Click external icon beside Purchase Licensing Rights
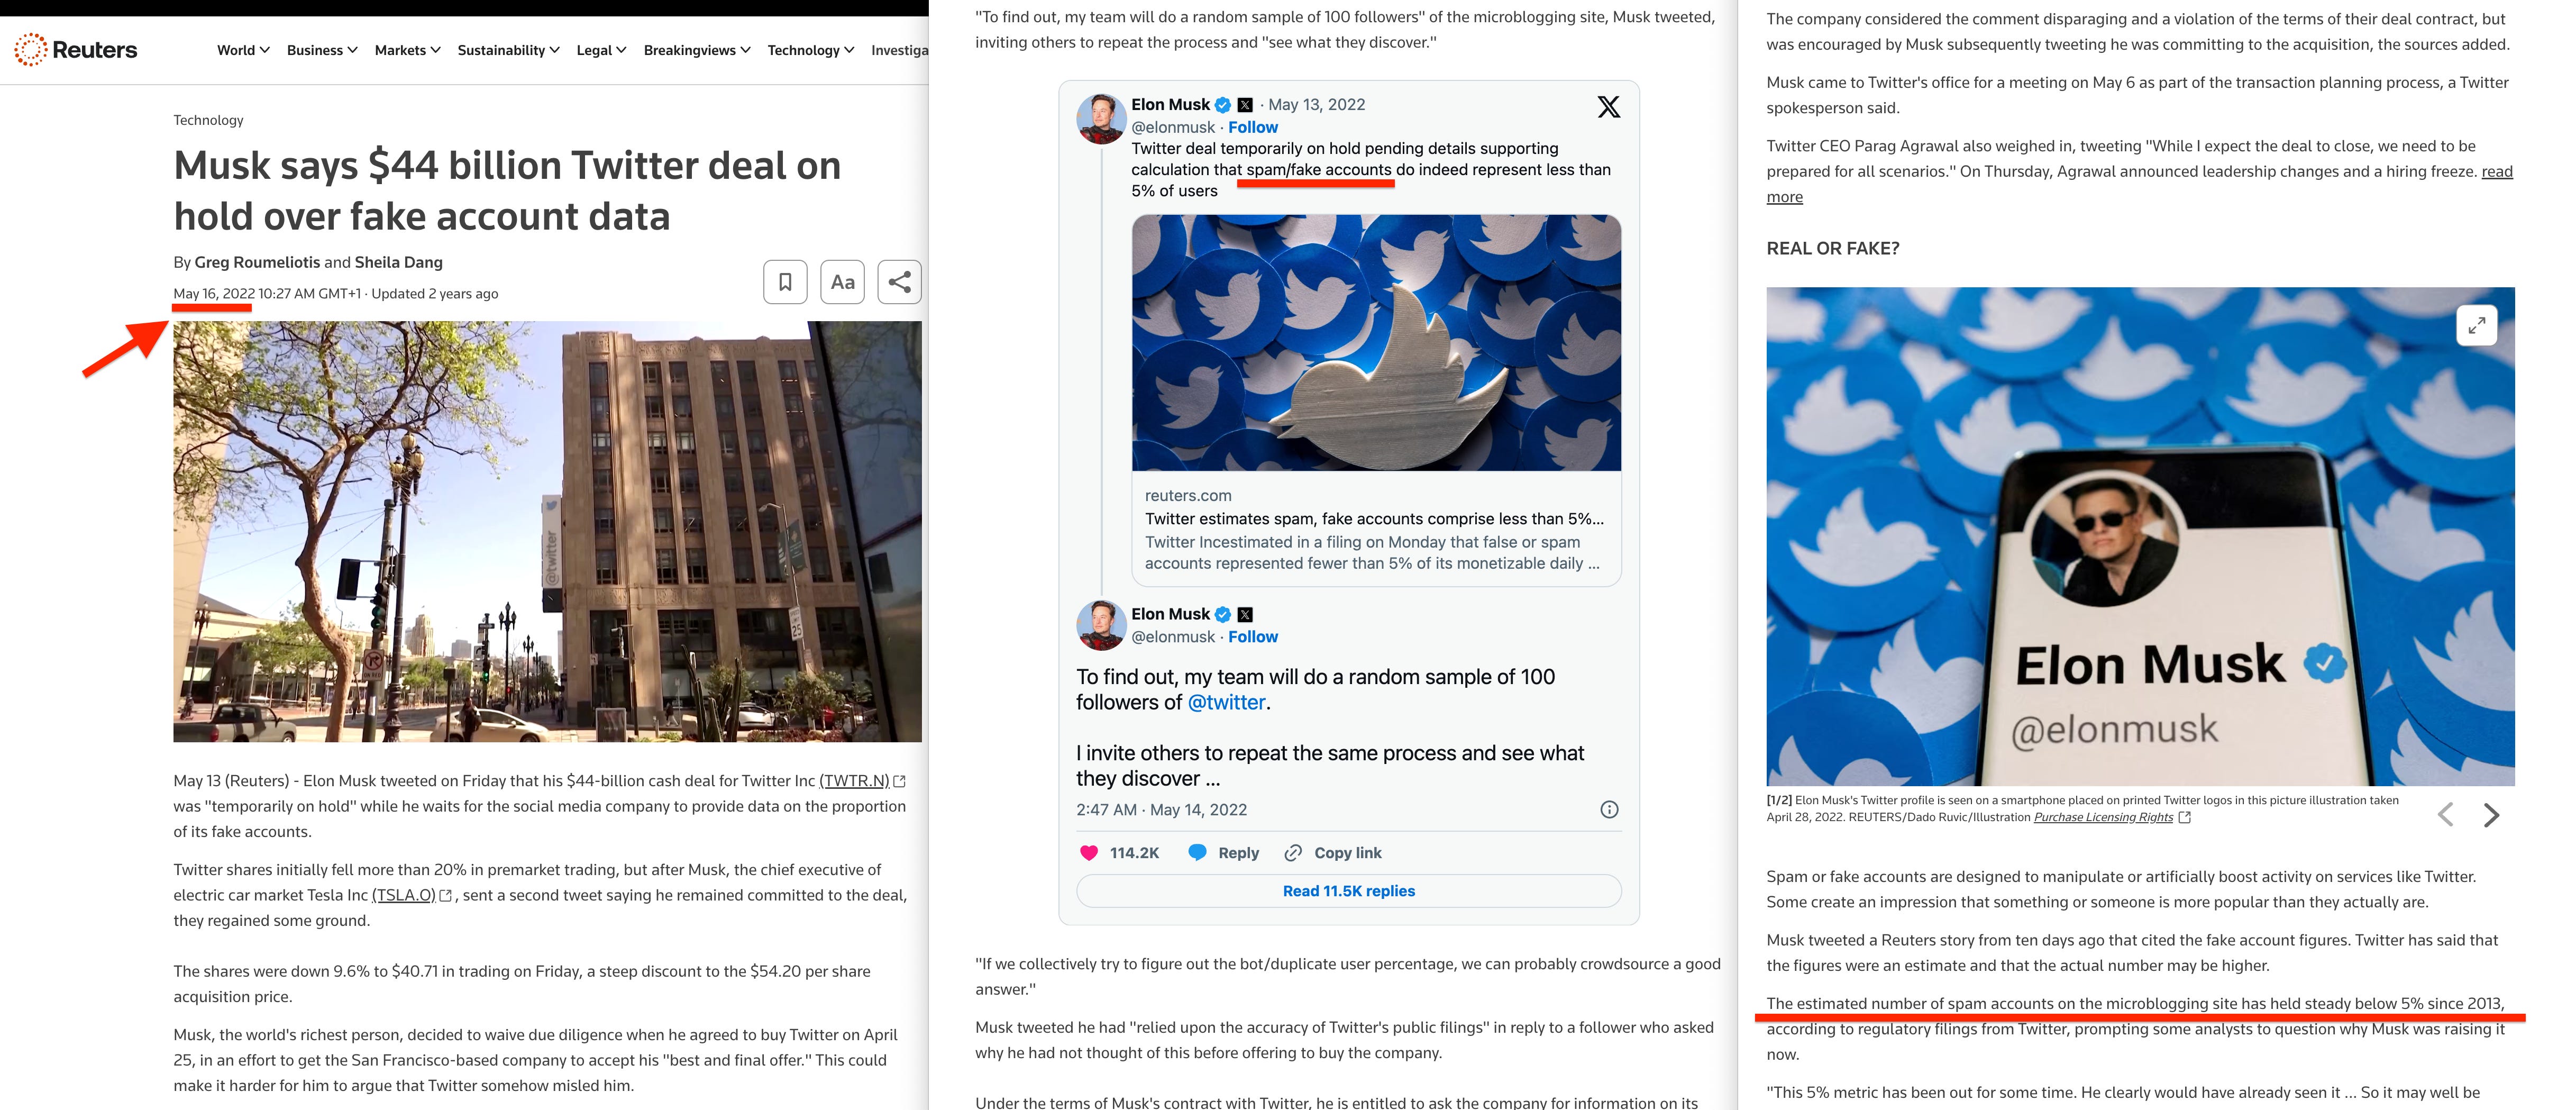Image resolution: width=2576 pixels, height=1110 pixels. (2185, 818)
